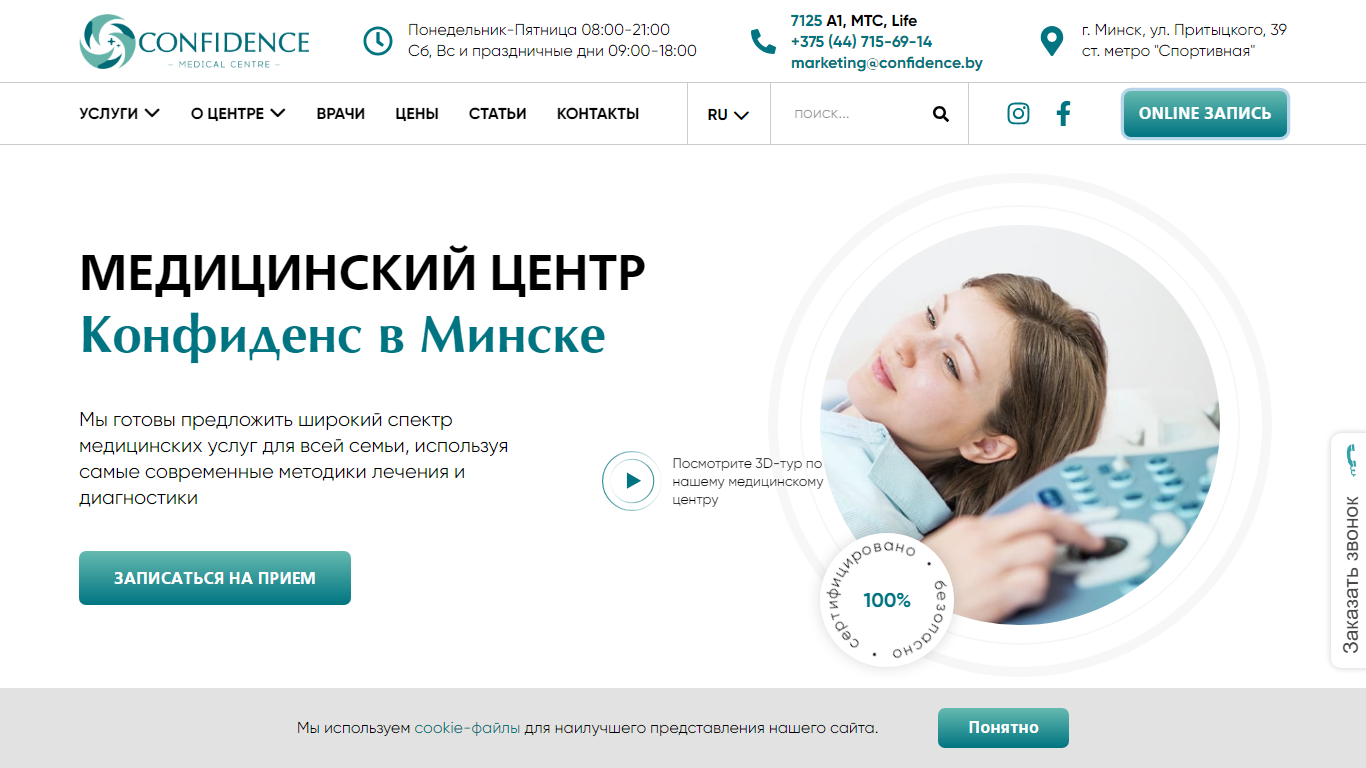This screenshot has width=1366, height=768.
Task: Click the ЗАПИСАТЬСЯ НА ПРИЕМ button
Action: (215, 578)
